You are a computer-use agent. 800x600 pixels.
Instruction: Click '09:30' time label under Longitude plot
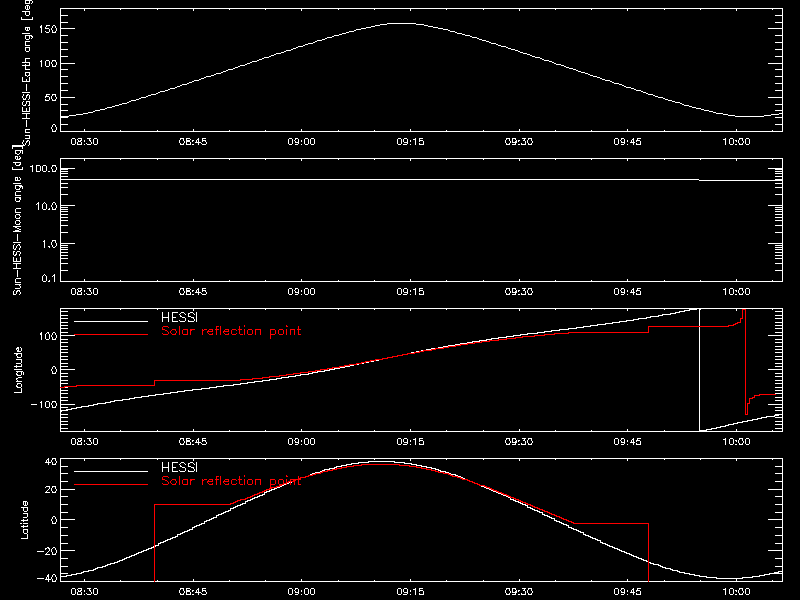[519, 442]
